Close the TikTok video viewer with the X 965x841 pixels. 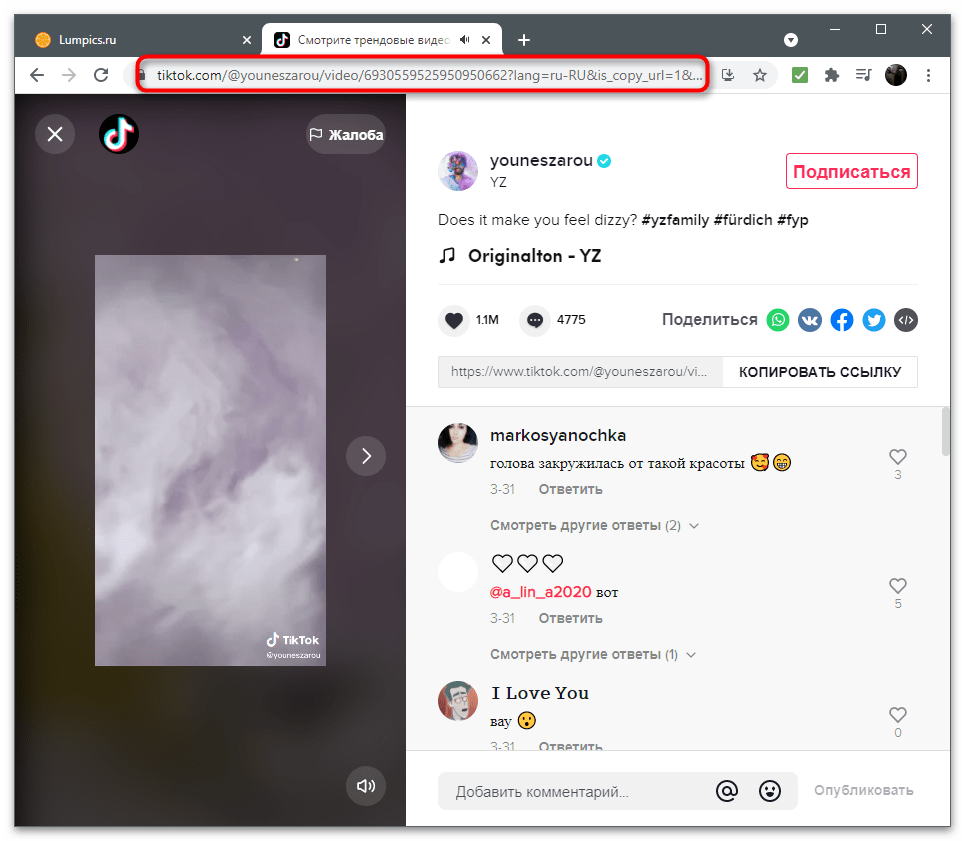point(55,134)
